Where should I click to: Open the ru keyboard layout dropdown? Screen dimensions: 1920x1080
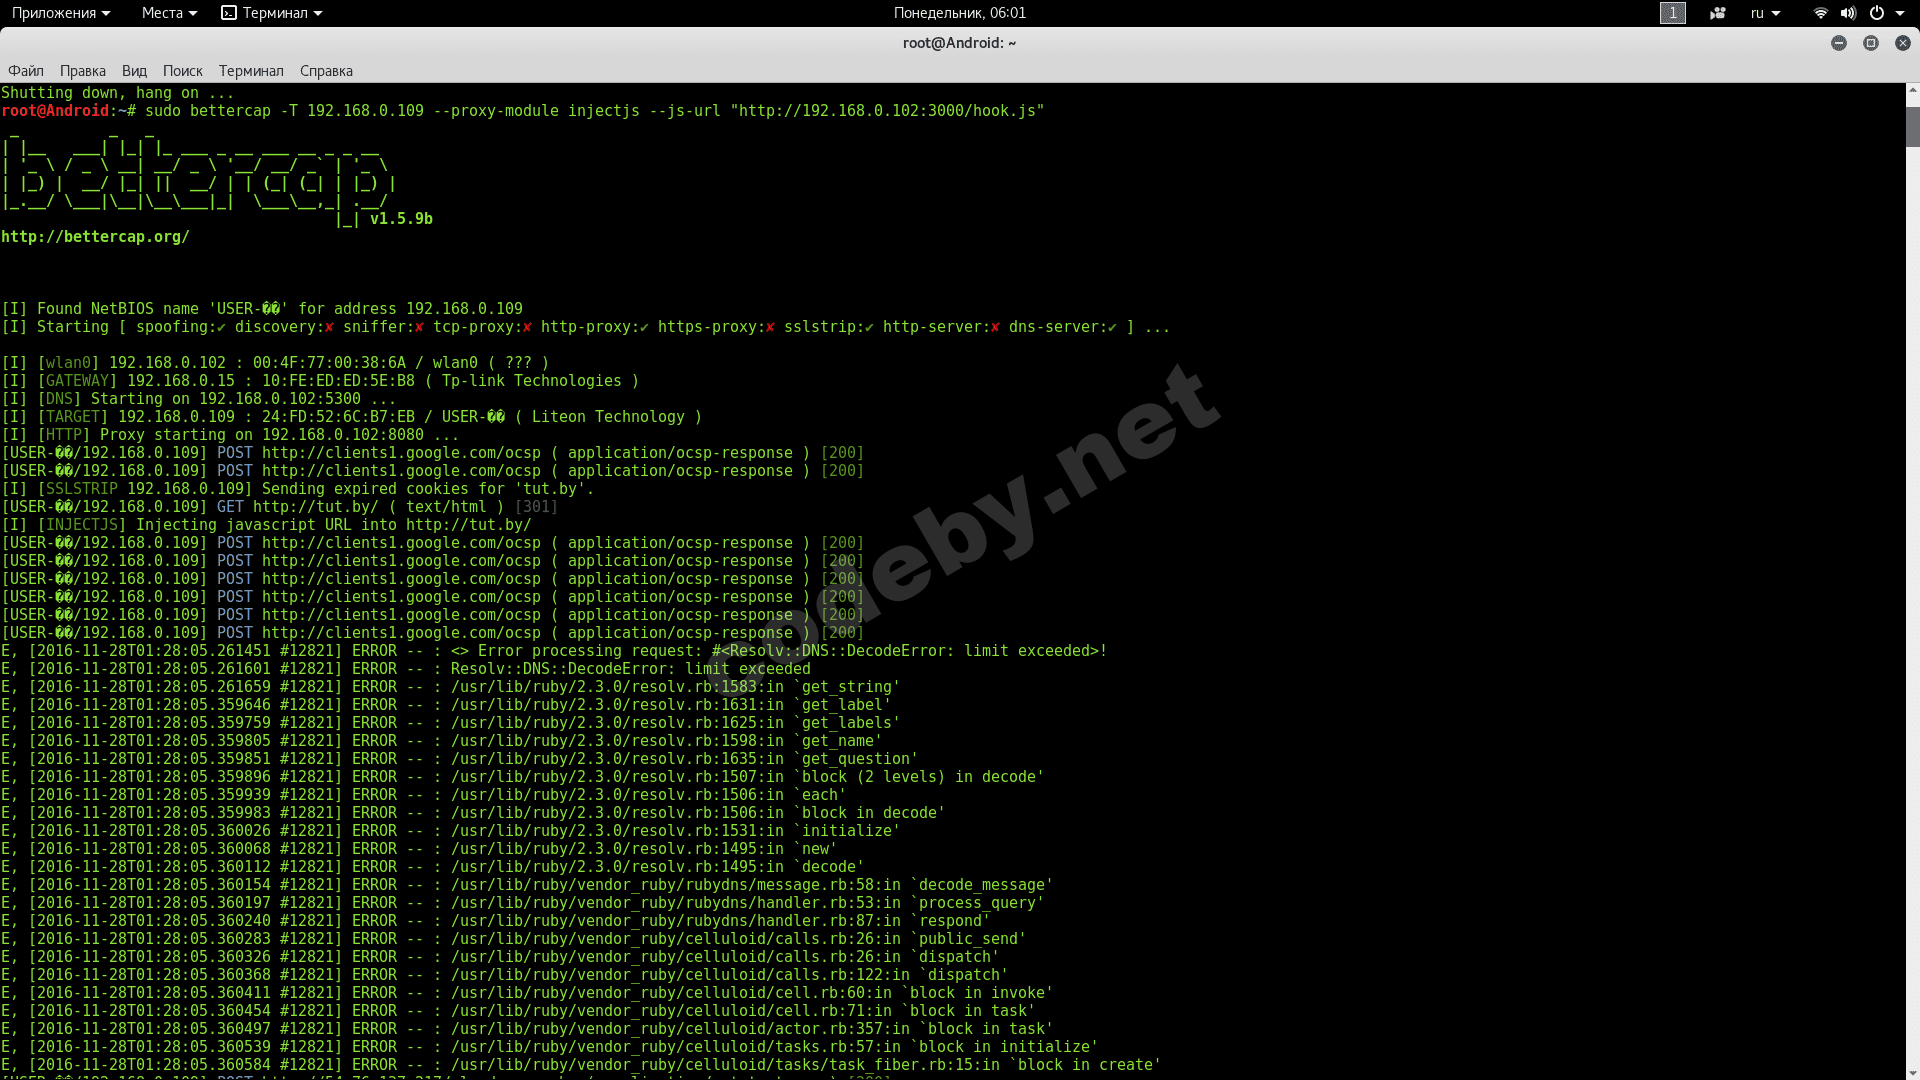pos(1765,13)
